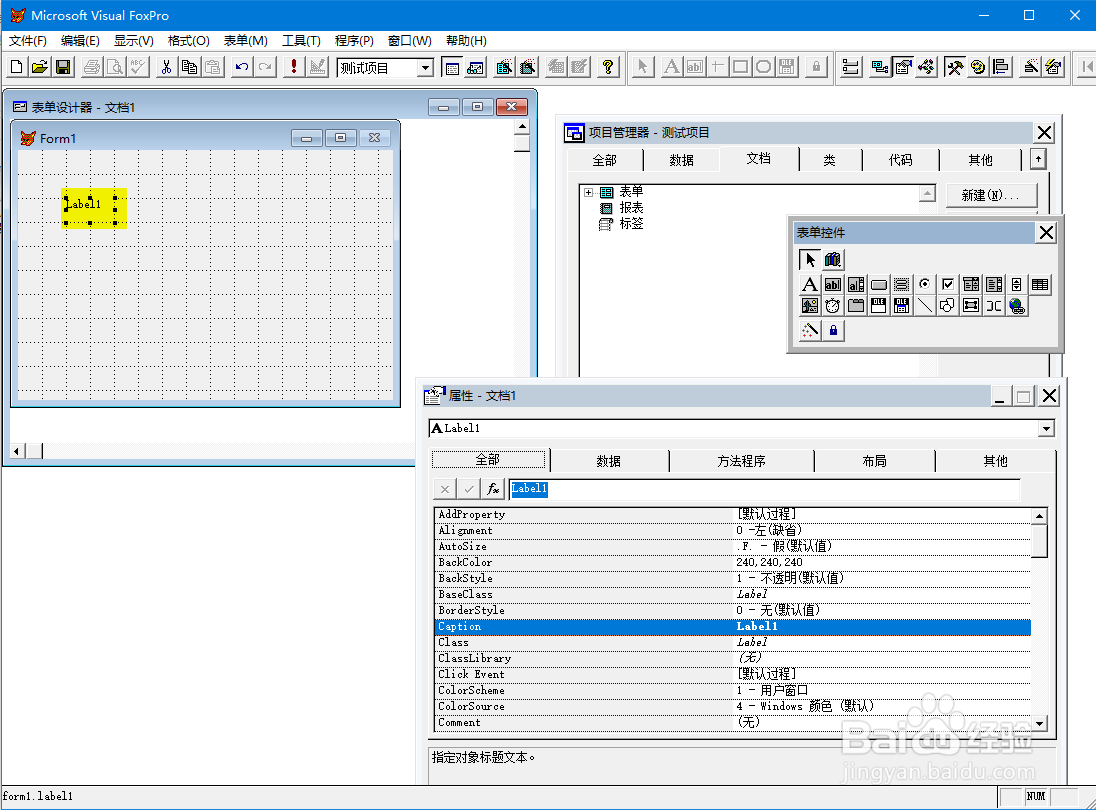
Task: Switch to the 布局 tab in Properties window
Action: pyautogui.click(x=874, y=461)
